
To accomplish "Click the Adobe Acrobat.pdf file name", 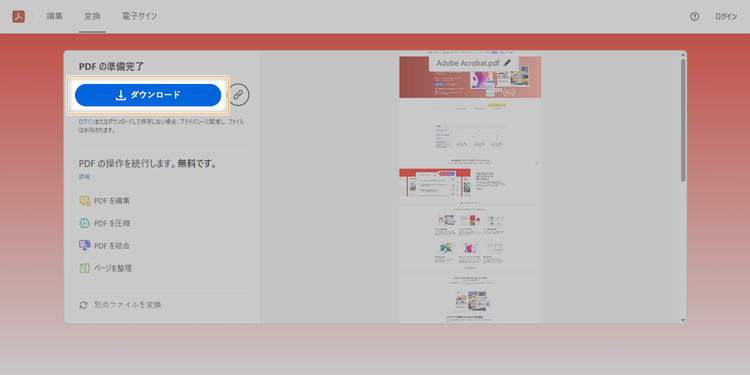I will pos(467,63).
